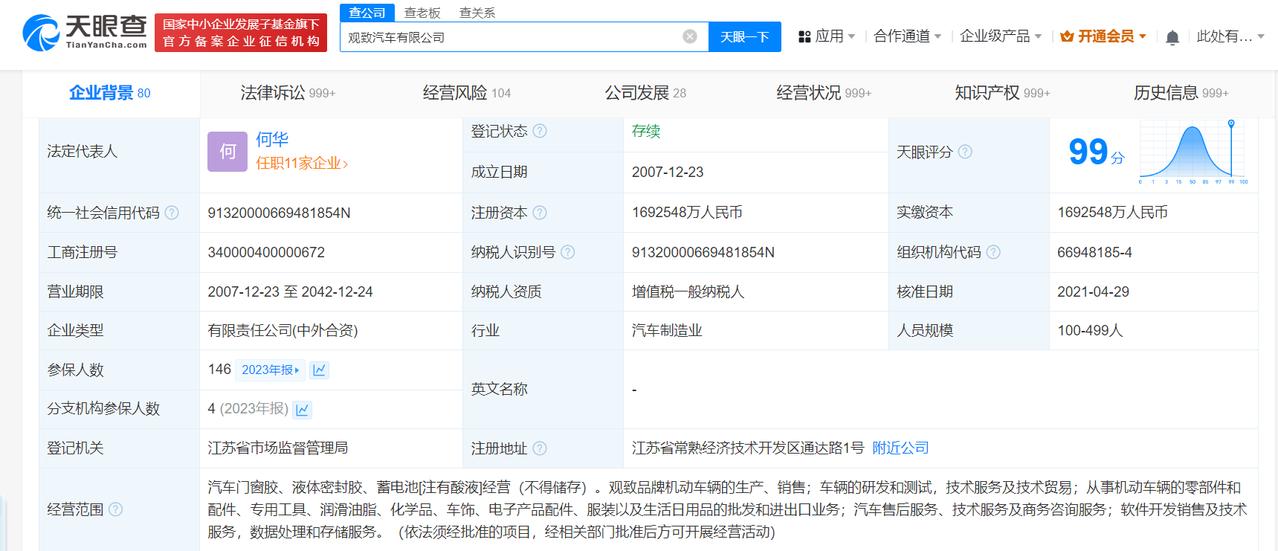Select the 公司发展 tab
The height and width of the screenshot is (551, 1278).
pos(645,93)
